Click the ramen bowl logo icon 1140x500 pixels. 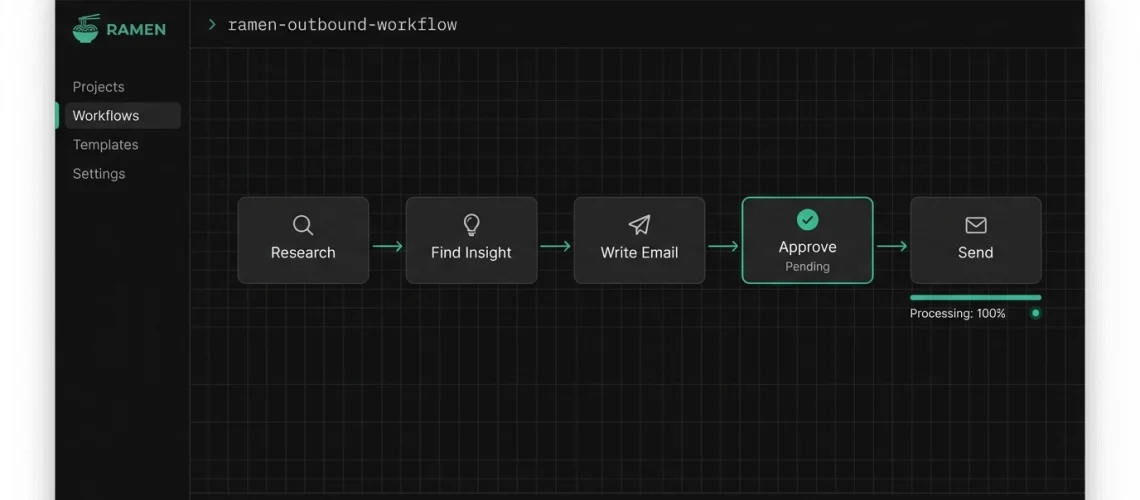[x=86, y=27]
